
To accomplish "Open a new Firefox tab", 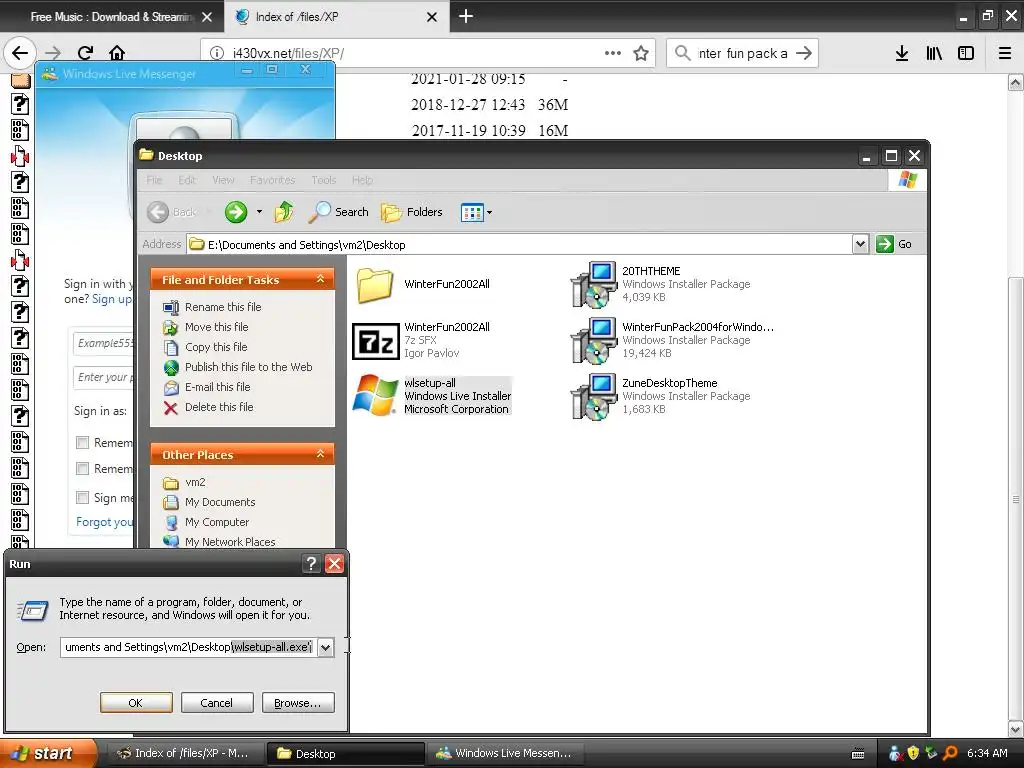I will (466, 16).
